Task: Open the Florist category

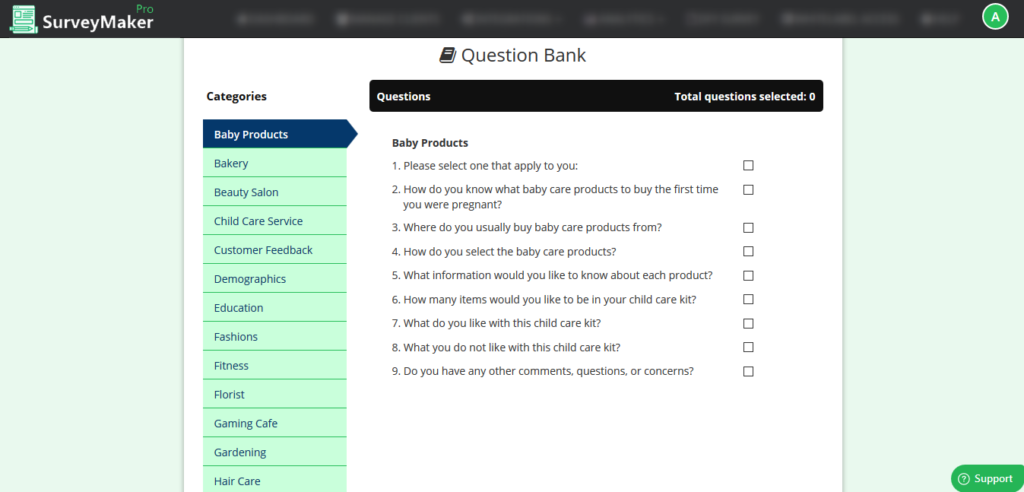Action: tap(275, 394)
